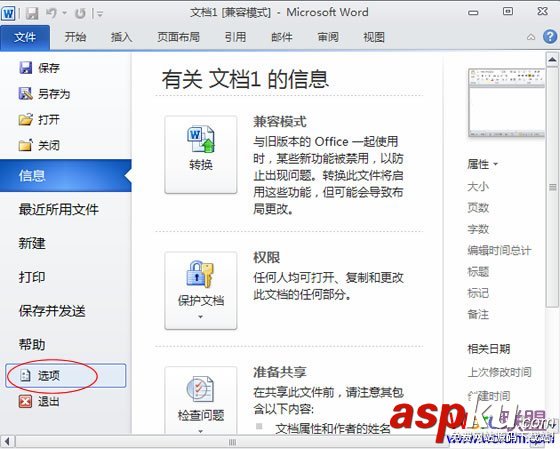Open 最近所用文件 list
The image size is (560, 449).
pyautogui.click(x=59, y=209)
